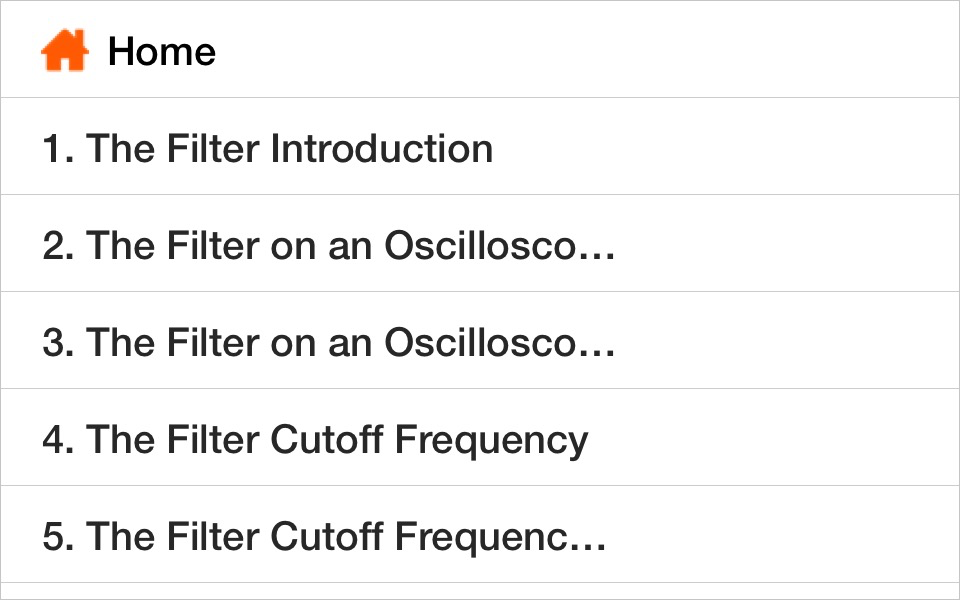Click the word "Introduction" in lesson 1

(x=382, y=149)
